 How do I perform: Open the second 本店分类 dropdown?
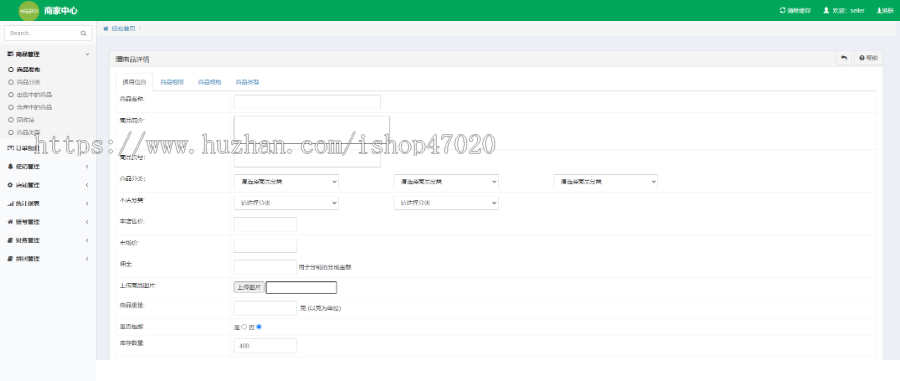click(x=446, y=203)
